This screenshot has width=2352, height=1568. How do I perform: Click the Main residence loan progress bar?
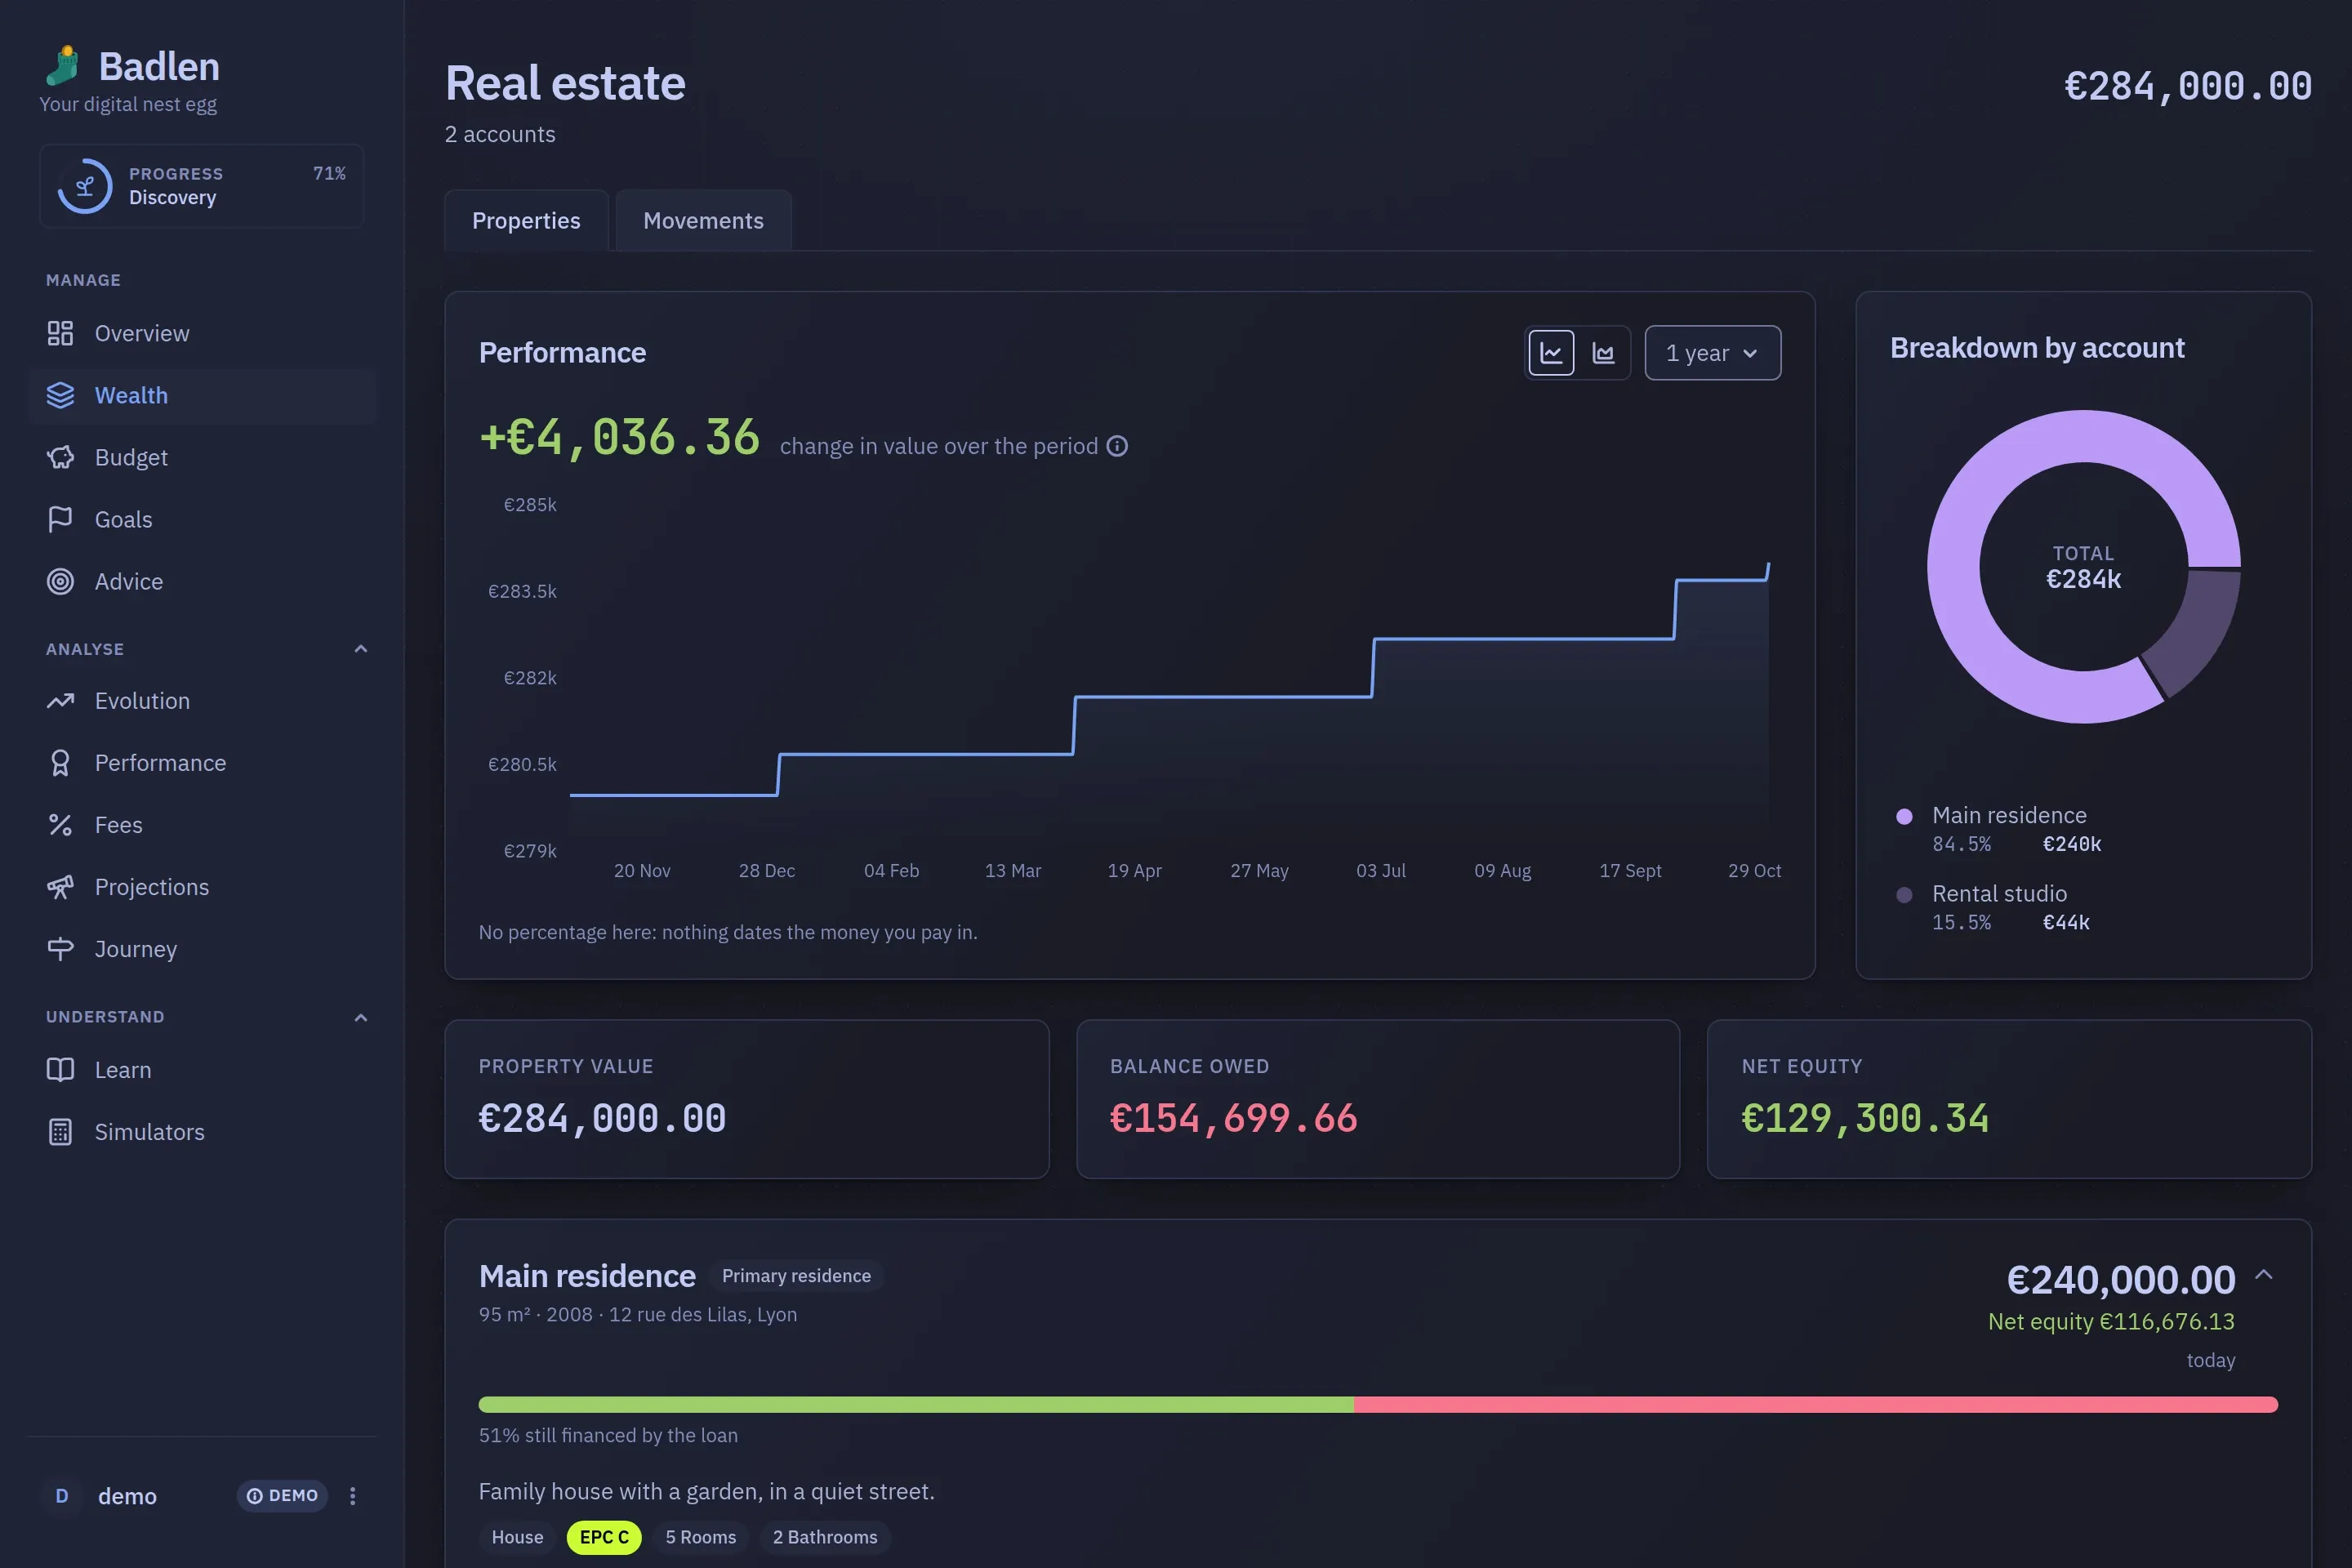pos(1378,1404)
